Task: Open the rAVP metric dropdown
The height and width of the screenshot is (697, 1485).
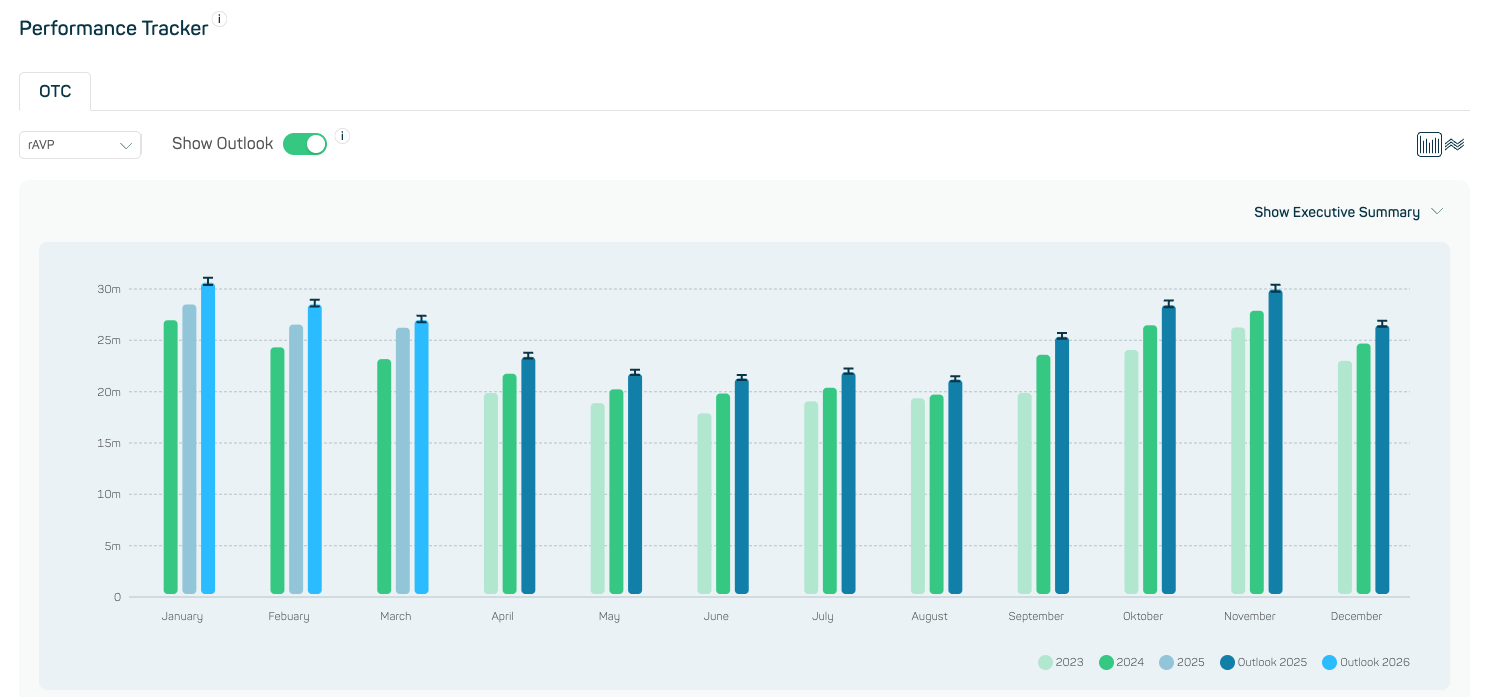Action: pos(80,145)
